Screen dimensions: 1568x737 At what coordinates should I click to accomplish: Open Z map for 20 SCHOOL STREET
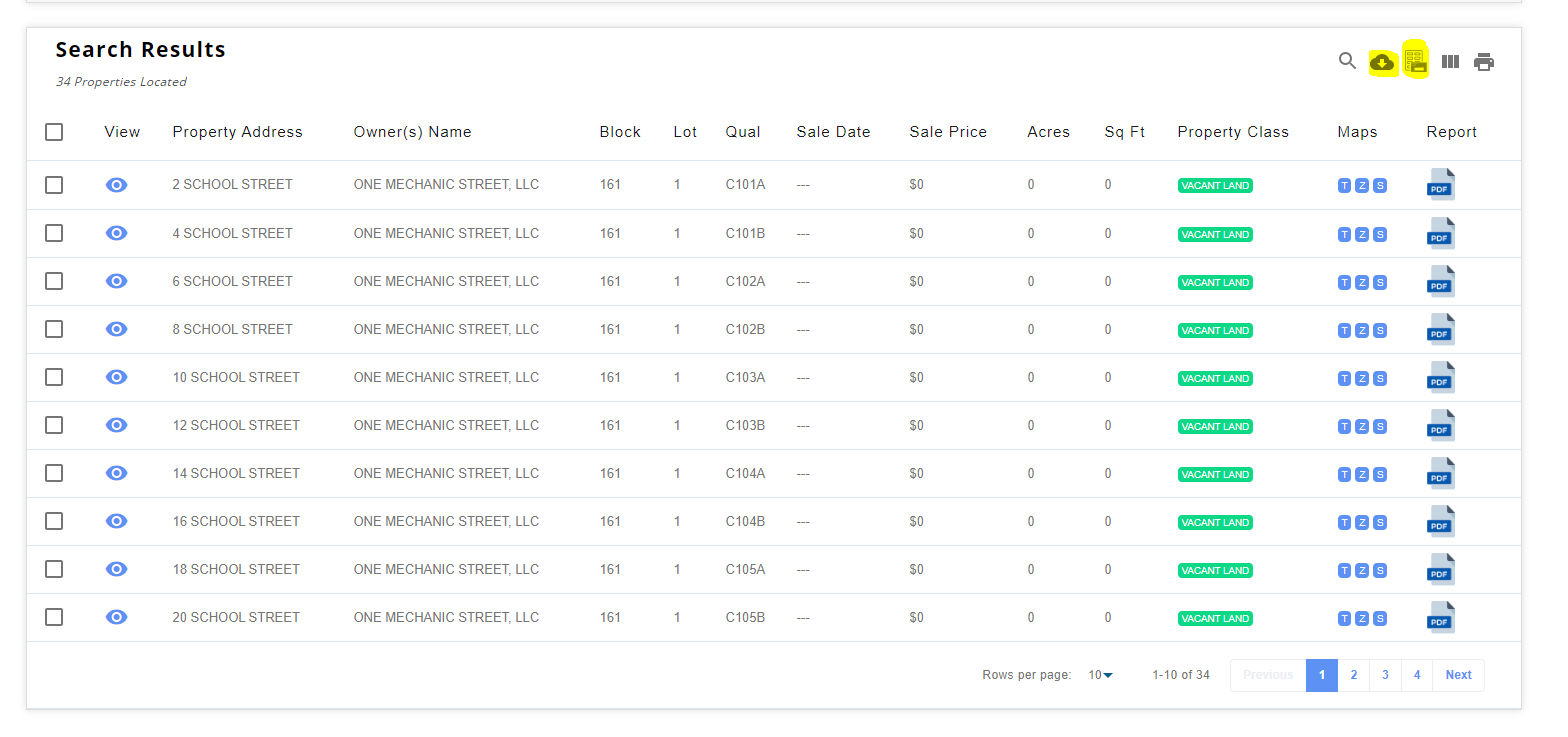1362,618
